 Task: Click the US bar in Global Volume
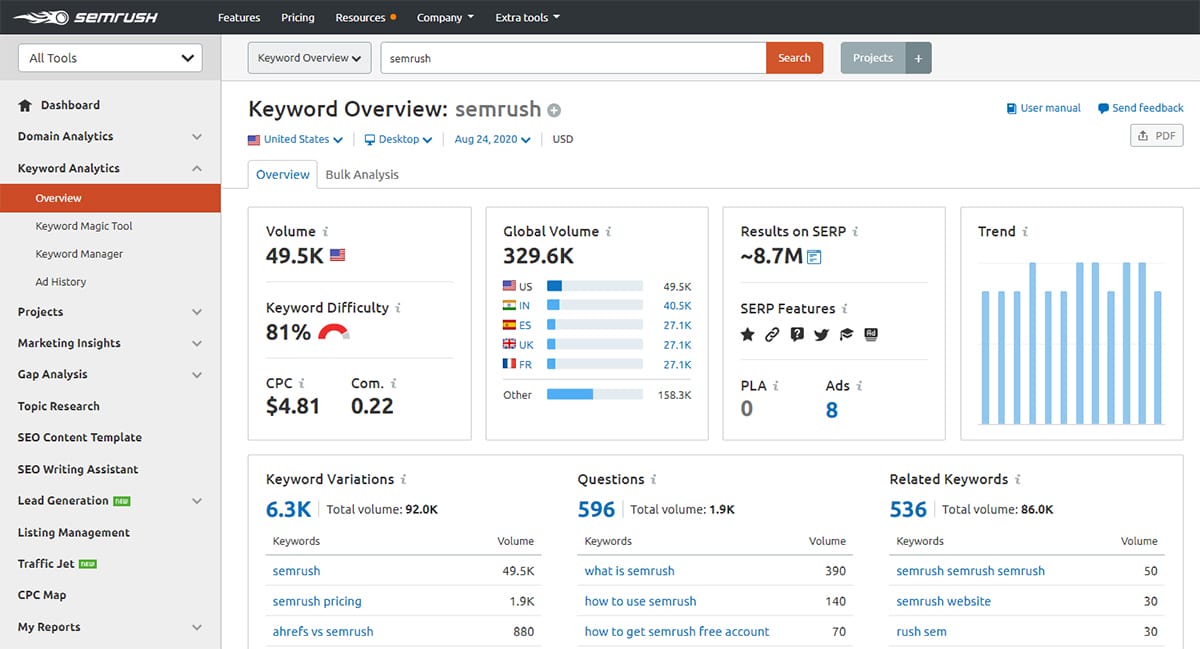click(594, 287)
